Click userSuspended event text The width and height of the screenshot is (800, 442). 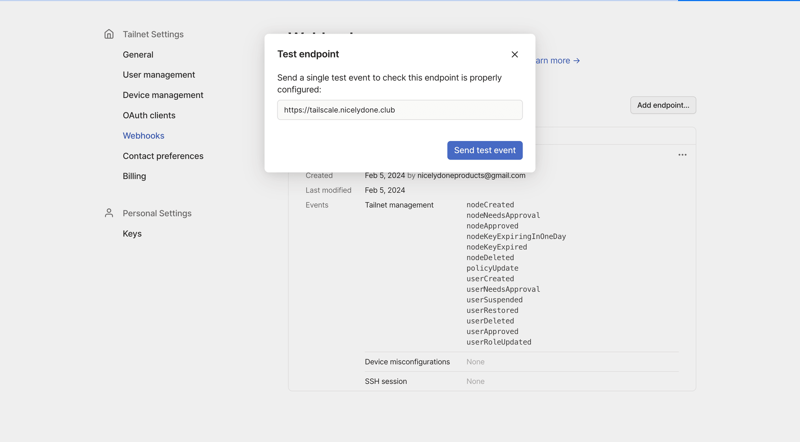[x=494, y=300]
